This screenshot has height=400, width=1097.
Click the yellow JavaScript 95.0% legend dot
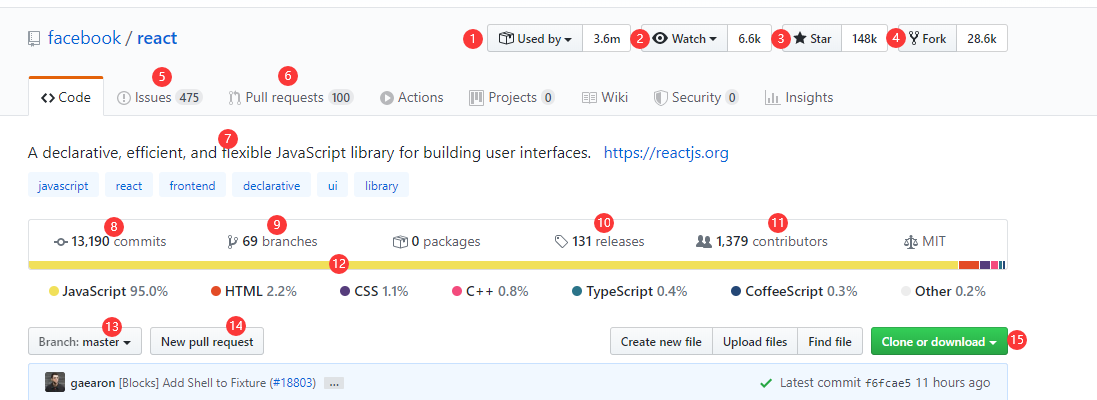point(53,292)
